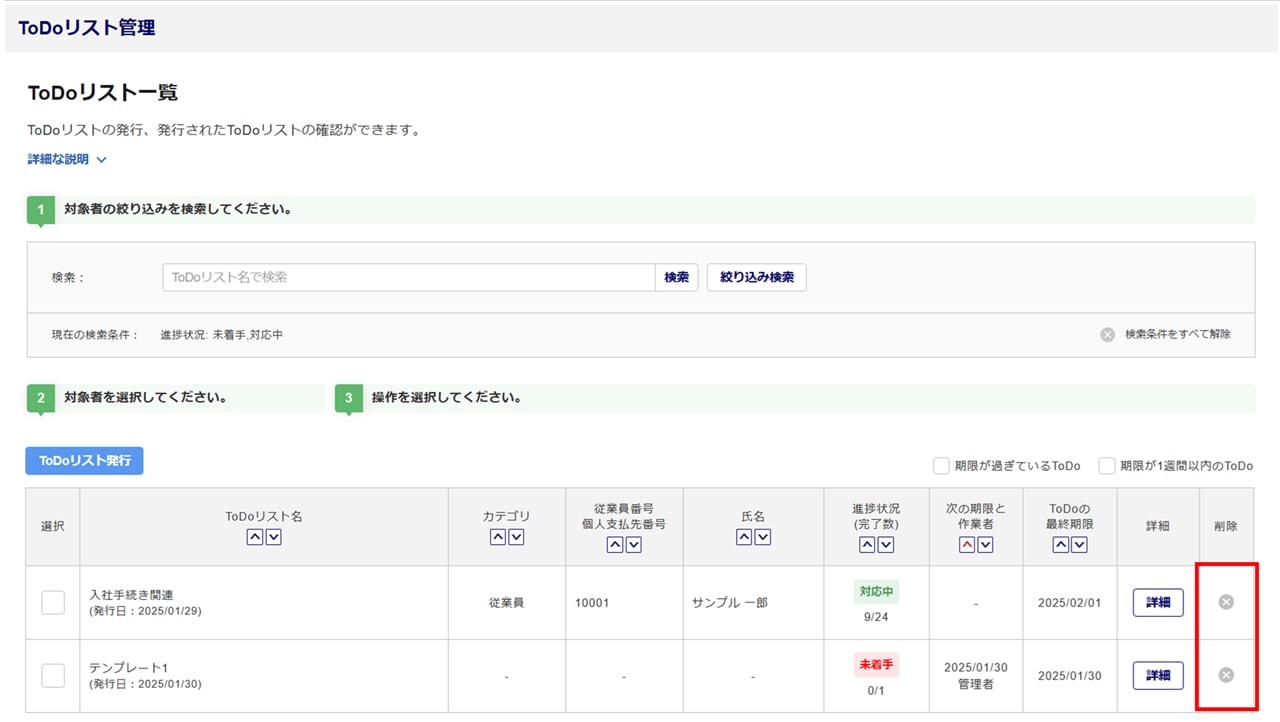Enable 期限が過ぎているToDo filter
Viewport: 1280px width, 722px height.
click(941, 466)
